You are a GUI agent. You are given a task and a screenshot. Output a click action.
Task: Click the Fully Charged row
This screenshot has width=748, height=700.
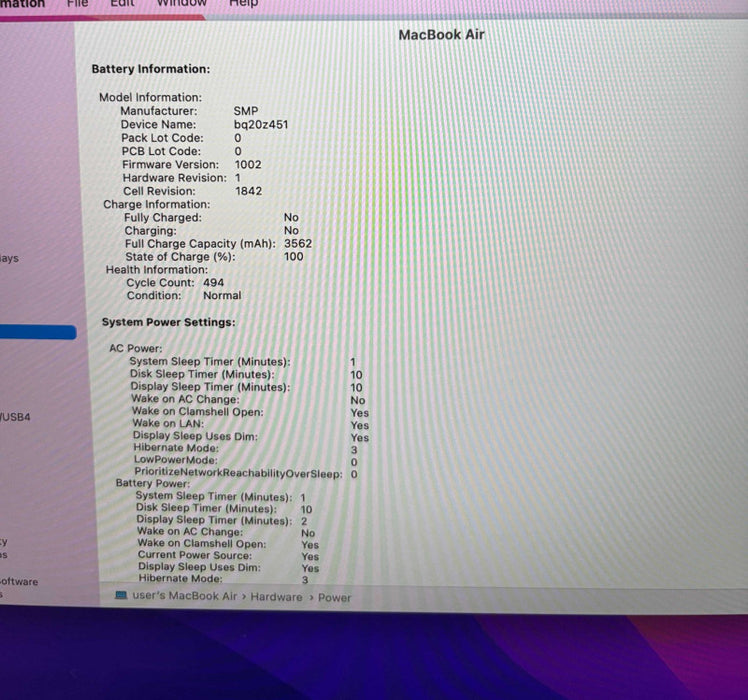pyautogui.click(x=211, y=218)
